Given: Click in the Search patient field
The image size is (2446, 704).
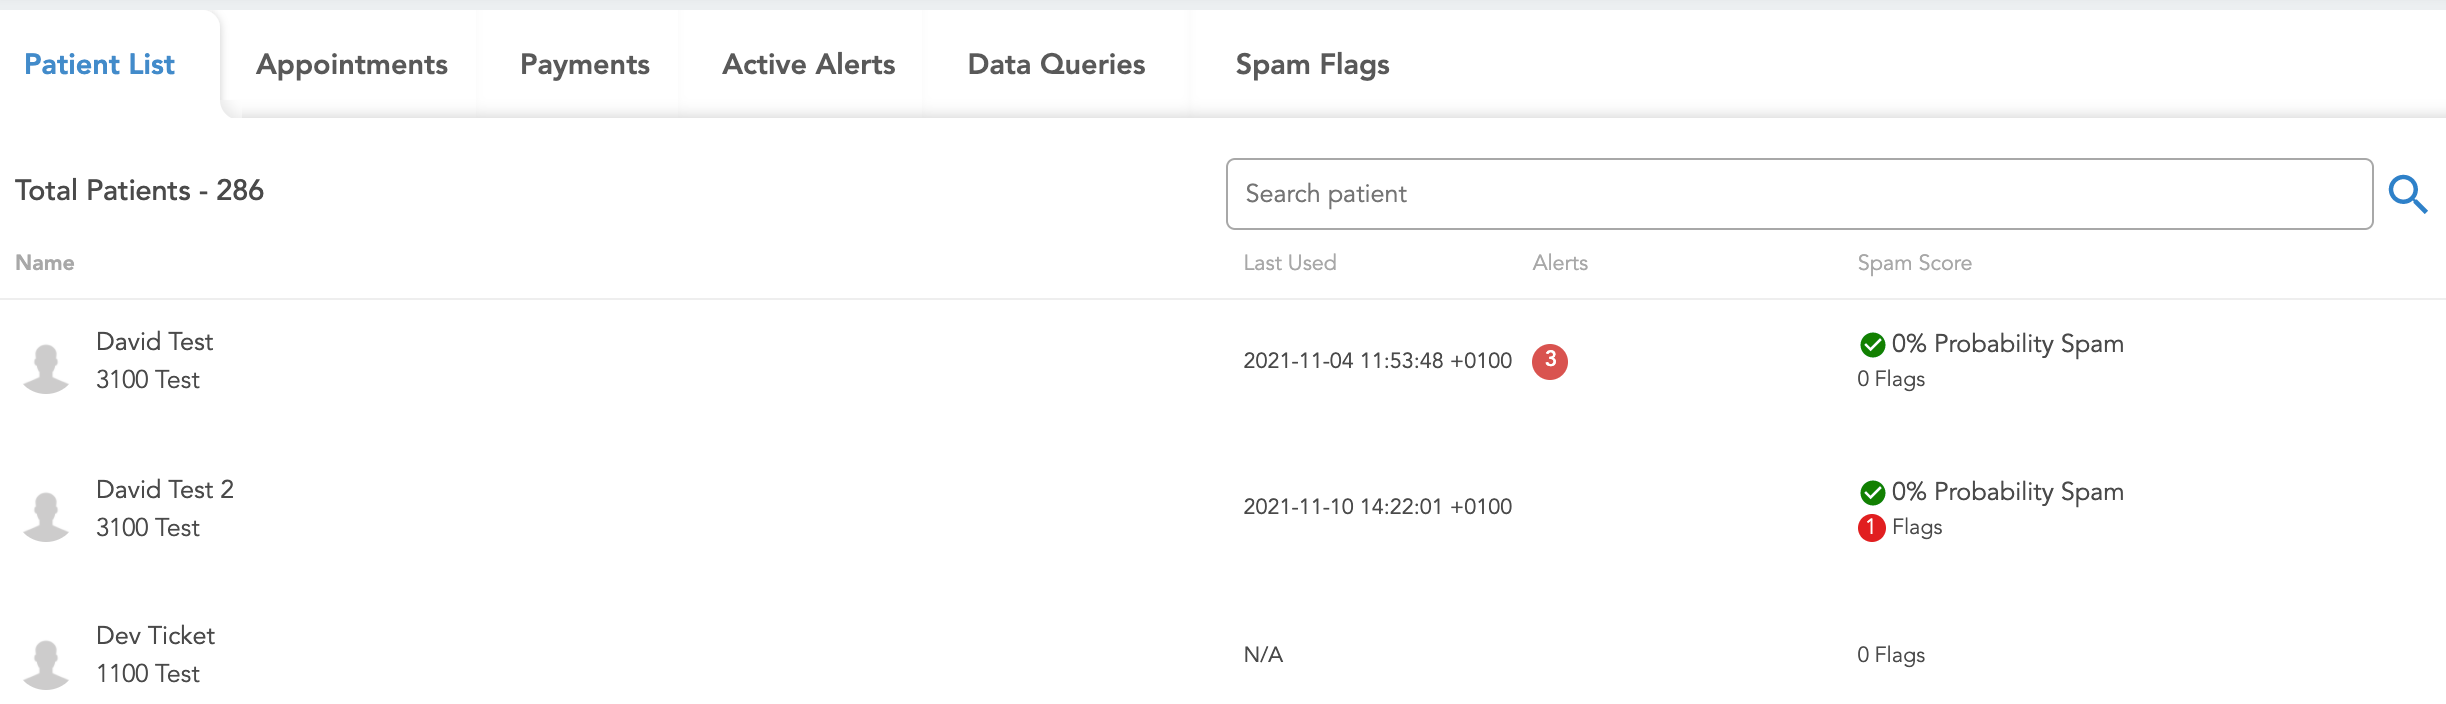Looking at the screenshot, I should pyautogui.click(x=1798, y=194).
